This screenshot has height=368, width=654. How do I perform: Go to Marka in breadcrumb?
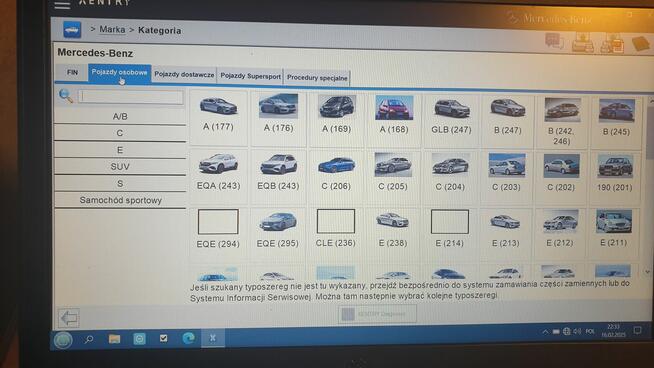112,30
